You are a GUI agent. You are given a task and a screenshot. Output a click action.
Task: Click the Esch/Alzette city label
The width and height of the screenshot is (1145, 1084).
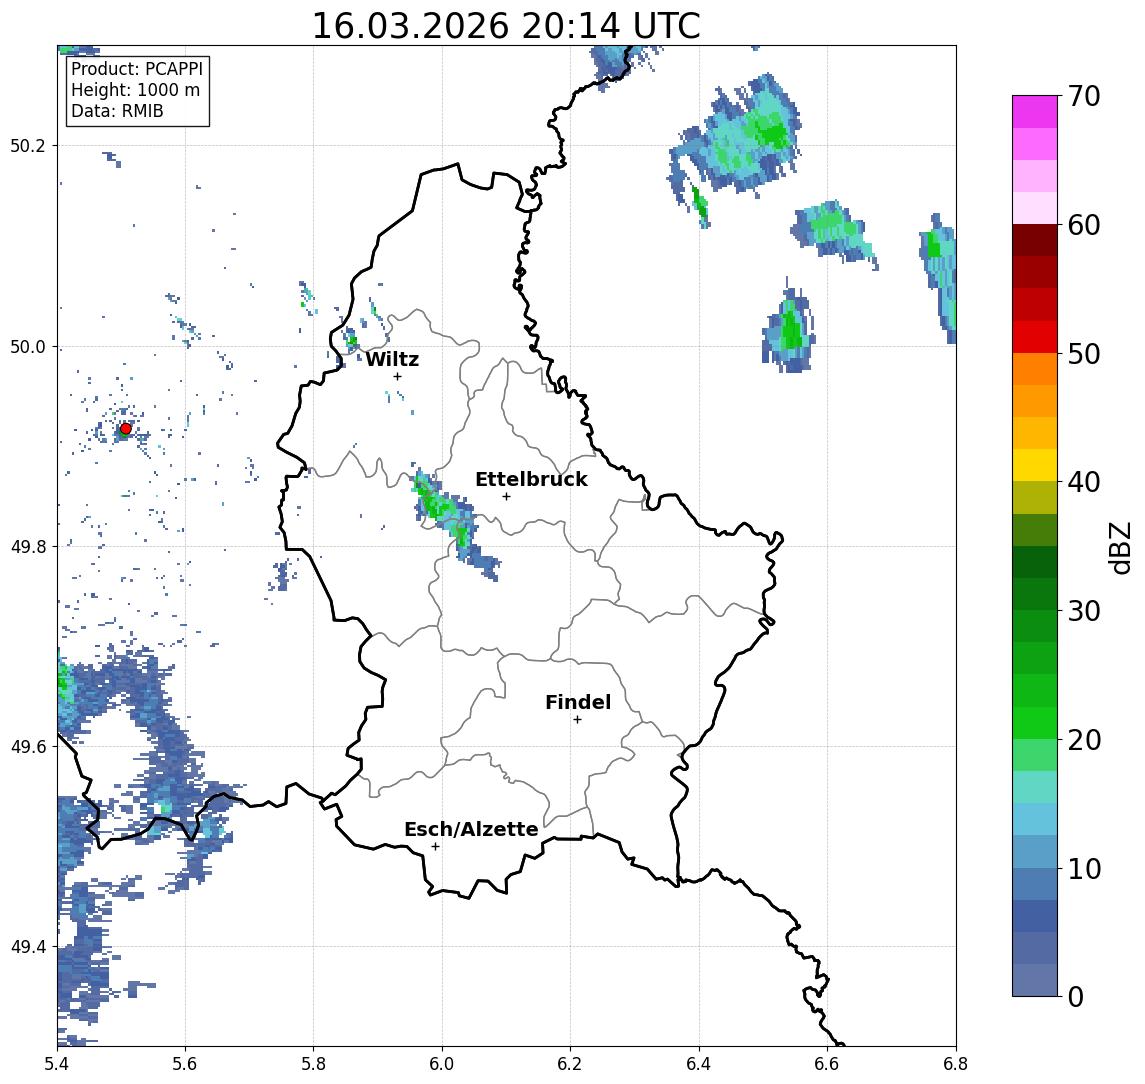coord(471,829)
